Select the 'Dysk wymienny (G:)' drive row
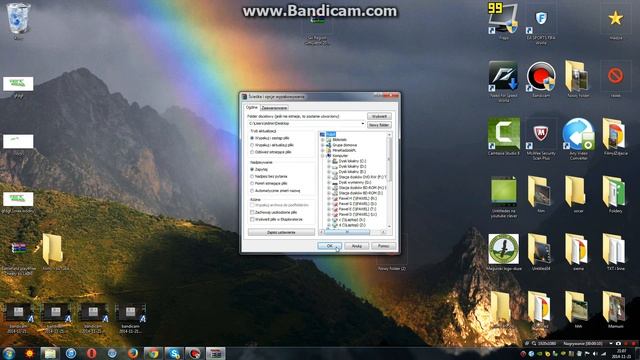Screen dimensions: 640x360 (x=355, y=182)
